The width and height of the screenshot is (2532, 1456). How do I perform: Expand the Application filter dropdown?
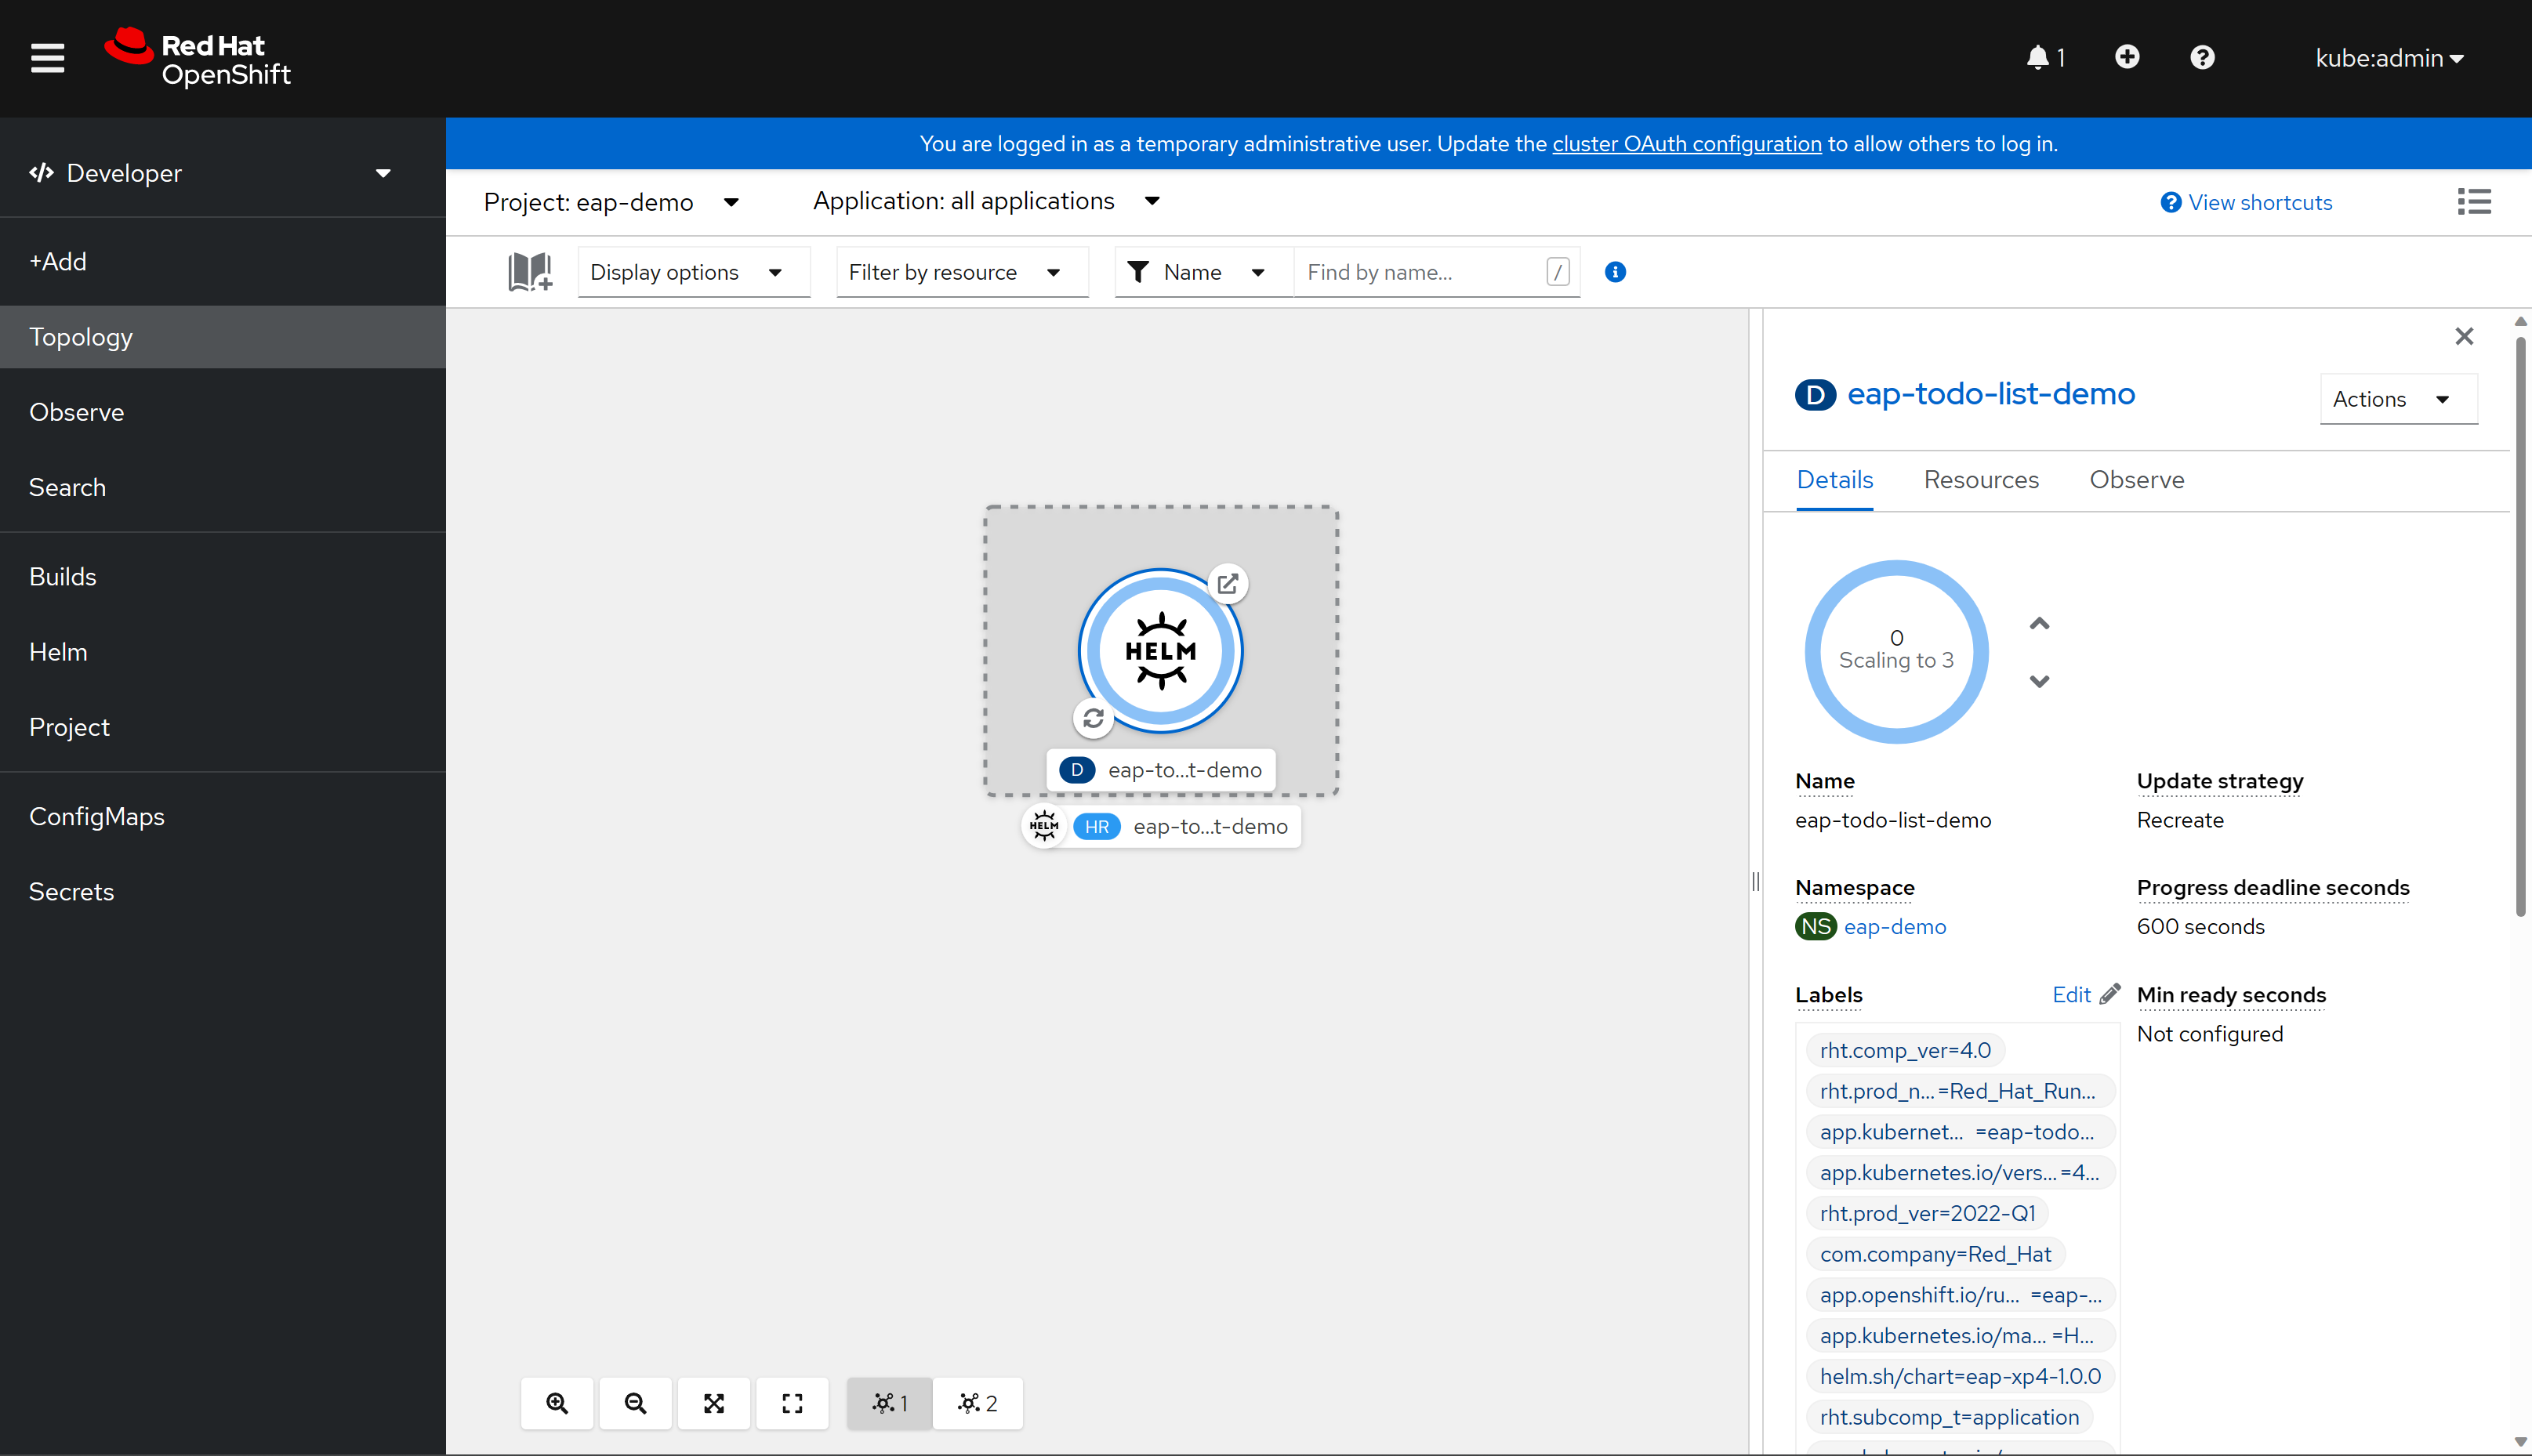pyautogui.click(x=986, y=201)
